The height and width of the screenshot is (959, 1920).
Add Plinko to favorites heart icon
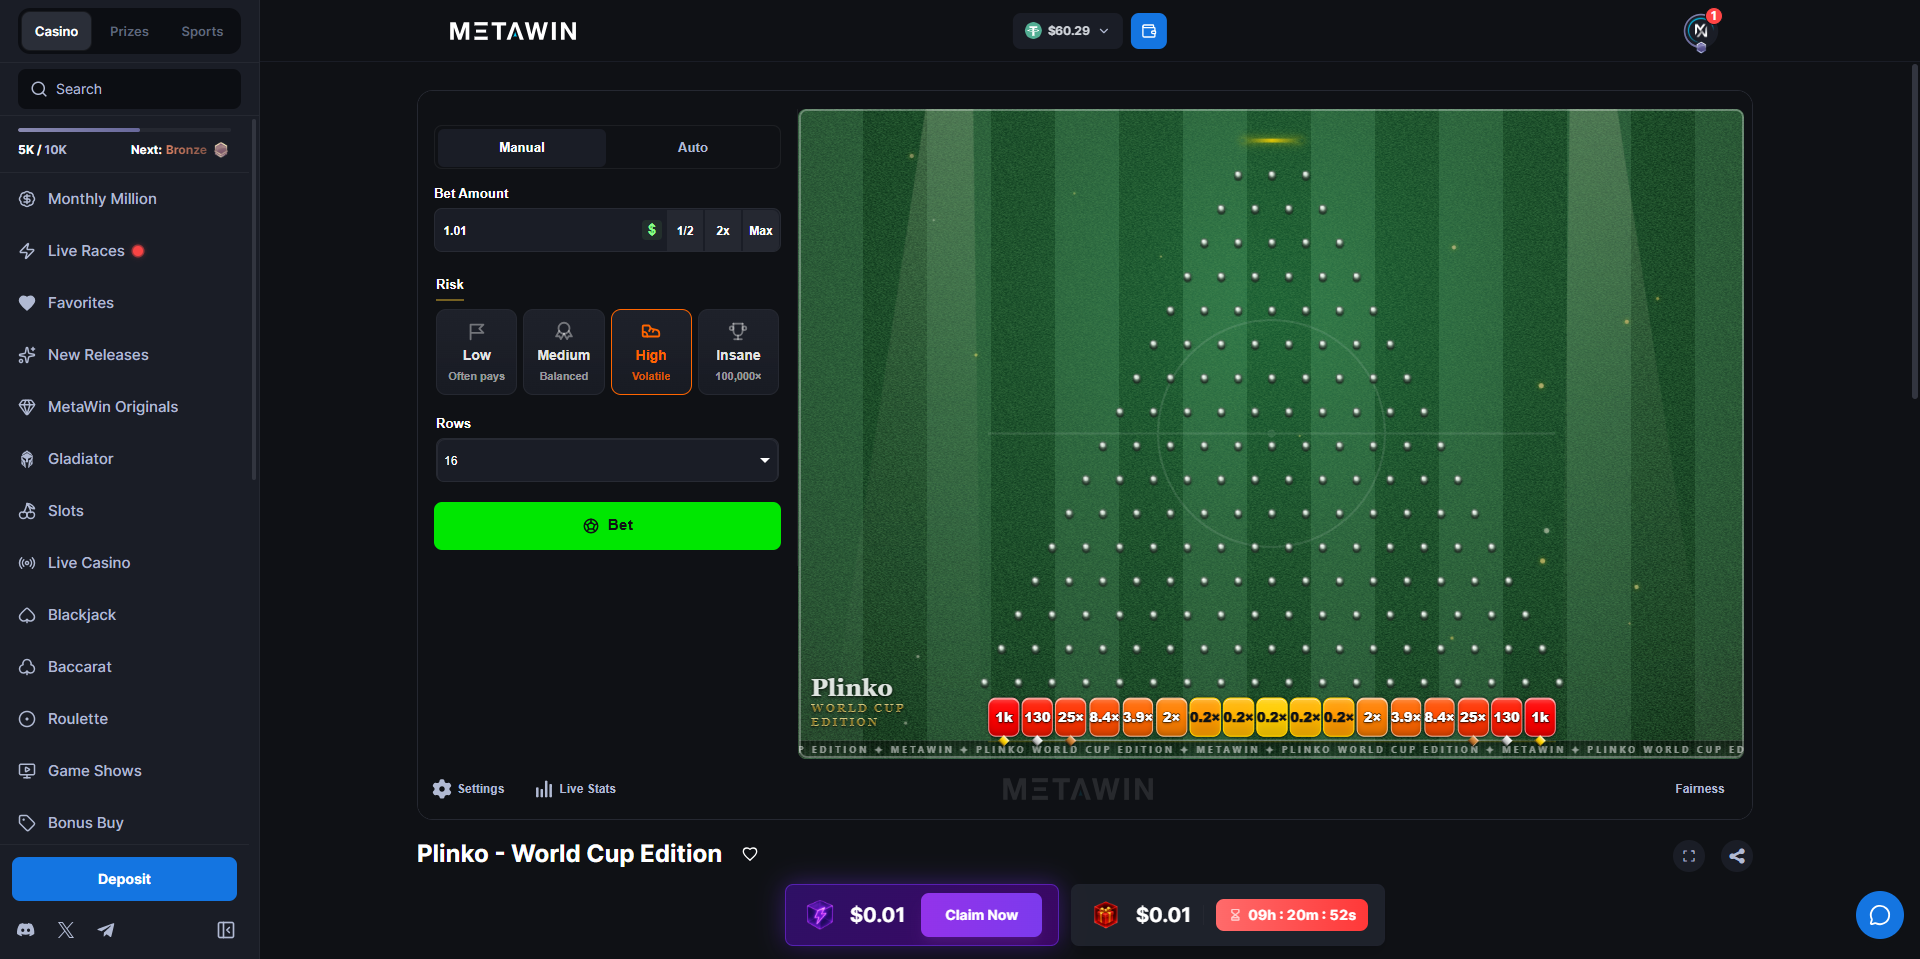click(x=750, y=854)
